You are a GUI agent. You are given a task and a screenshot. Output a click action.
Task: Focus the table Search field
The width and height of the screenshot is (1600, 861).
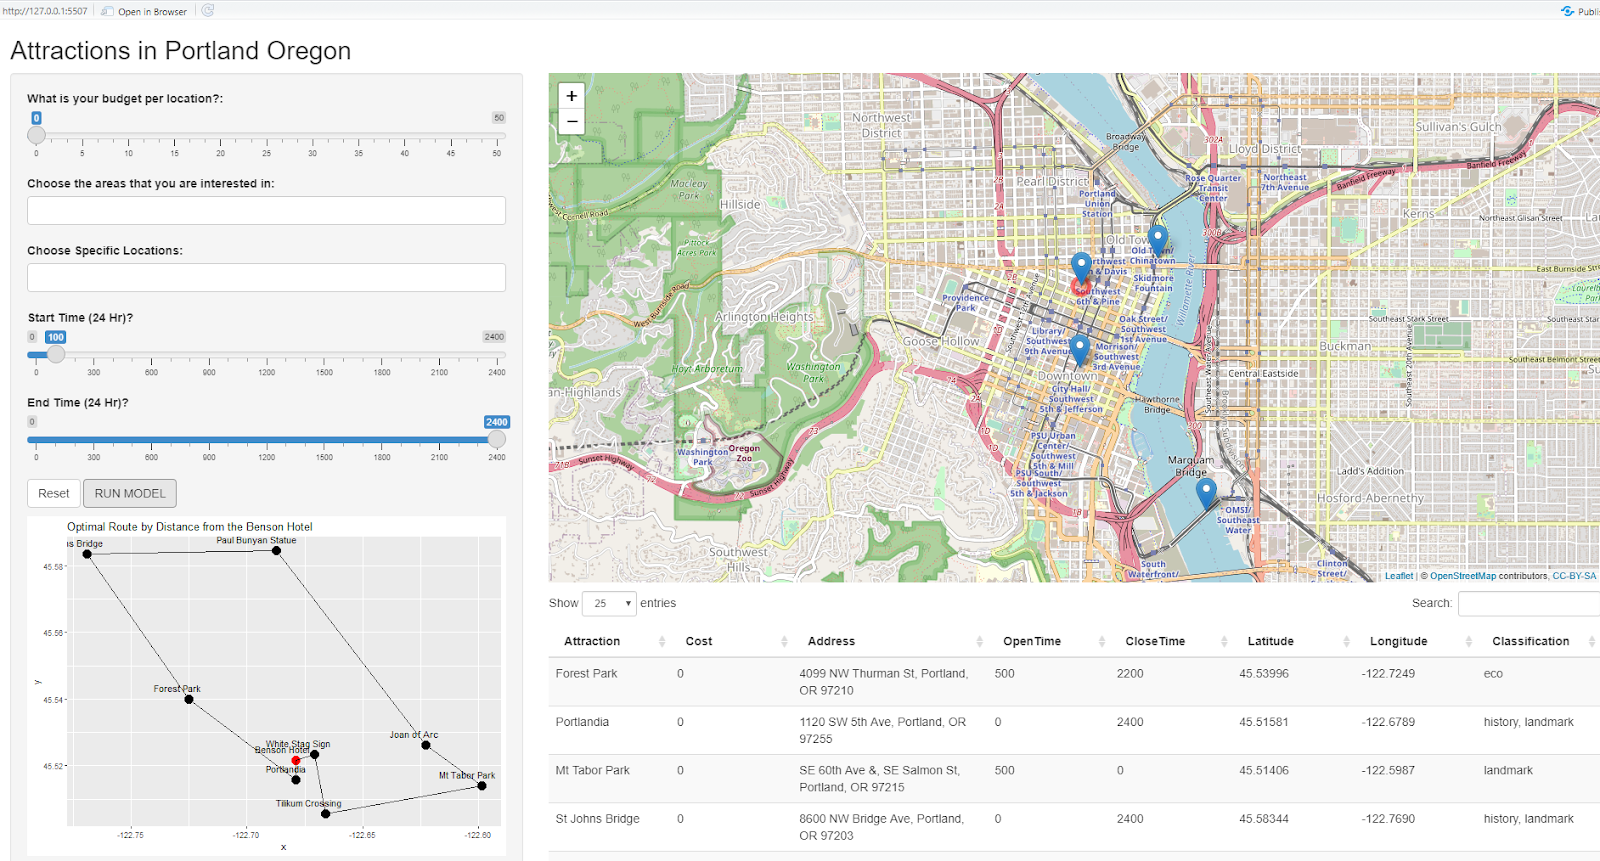tap(1528, 603)
